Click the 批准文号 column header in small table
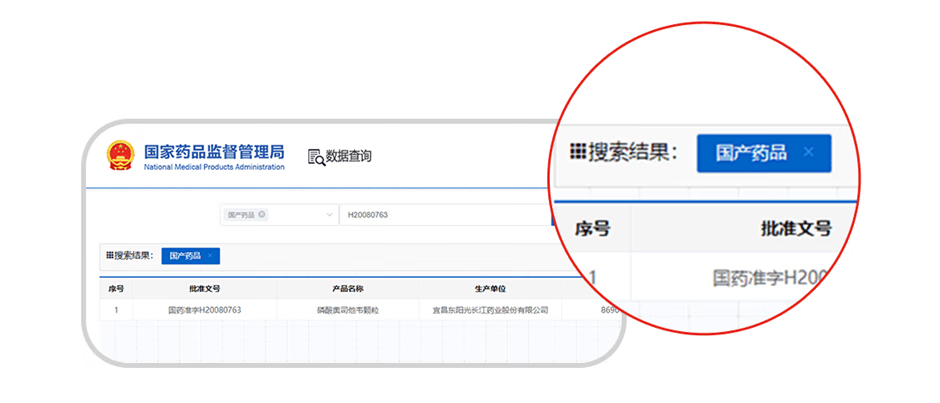This screenshot has width=940, height=403. 204,289
